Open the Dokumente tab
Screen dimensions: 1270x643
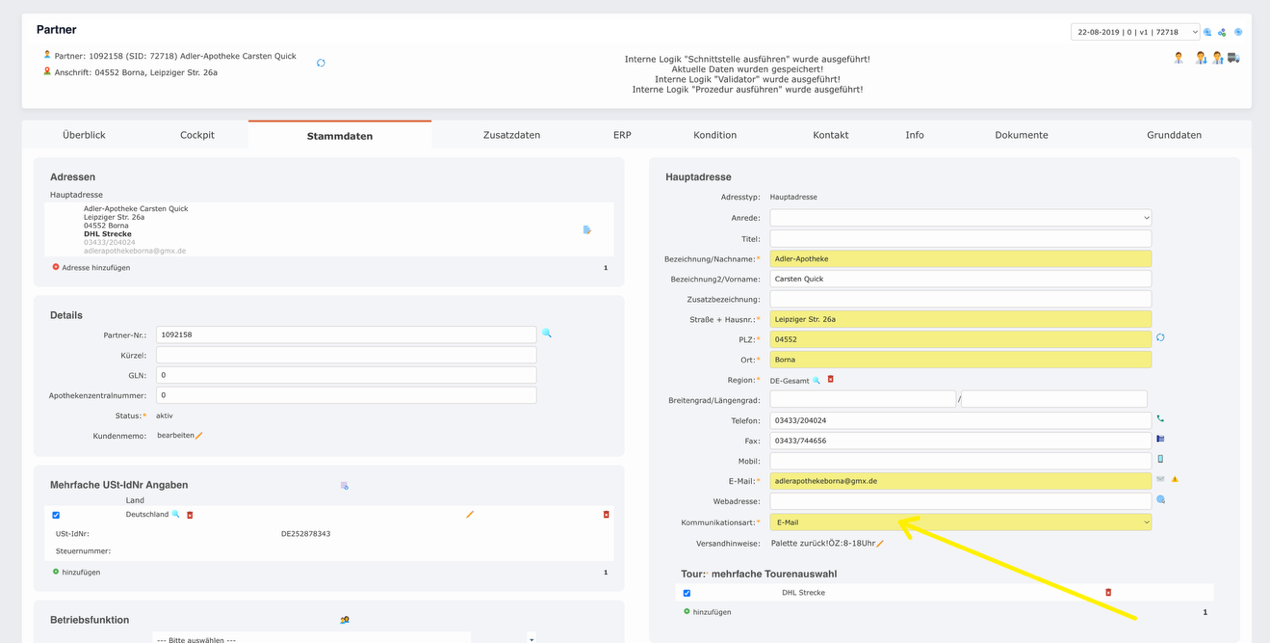1021,134
